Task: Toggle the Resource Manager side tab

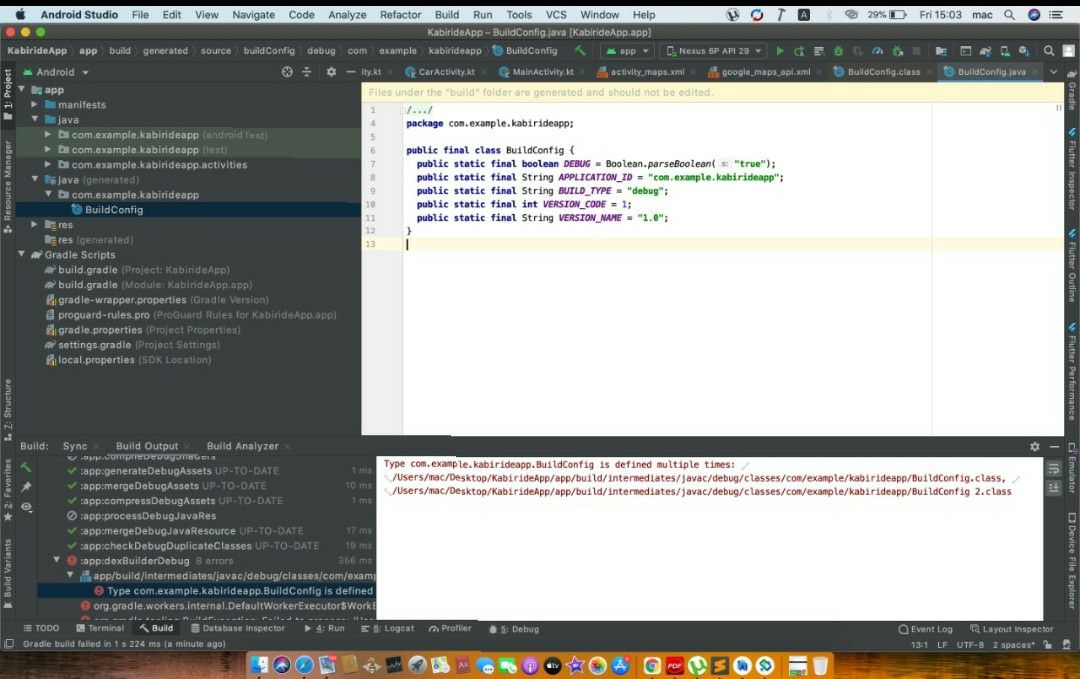Action: (8, 186)
